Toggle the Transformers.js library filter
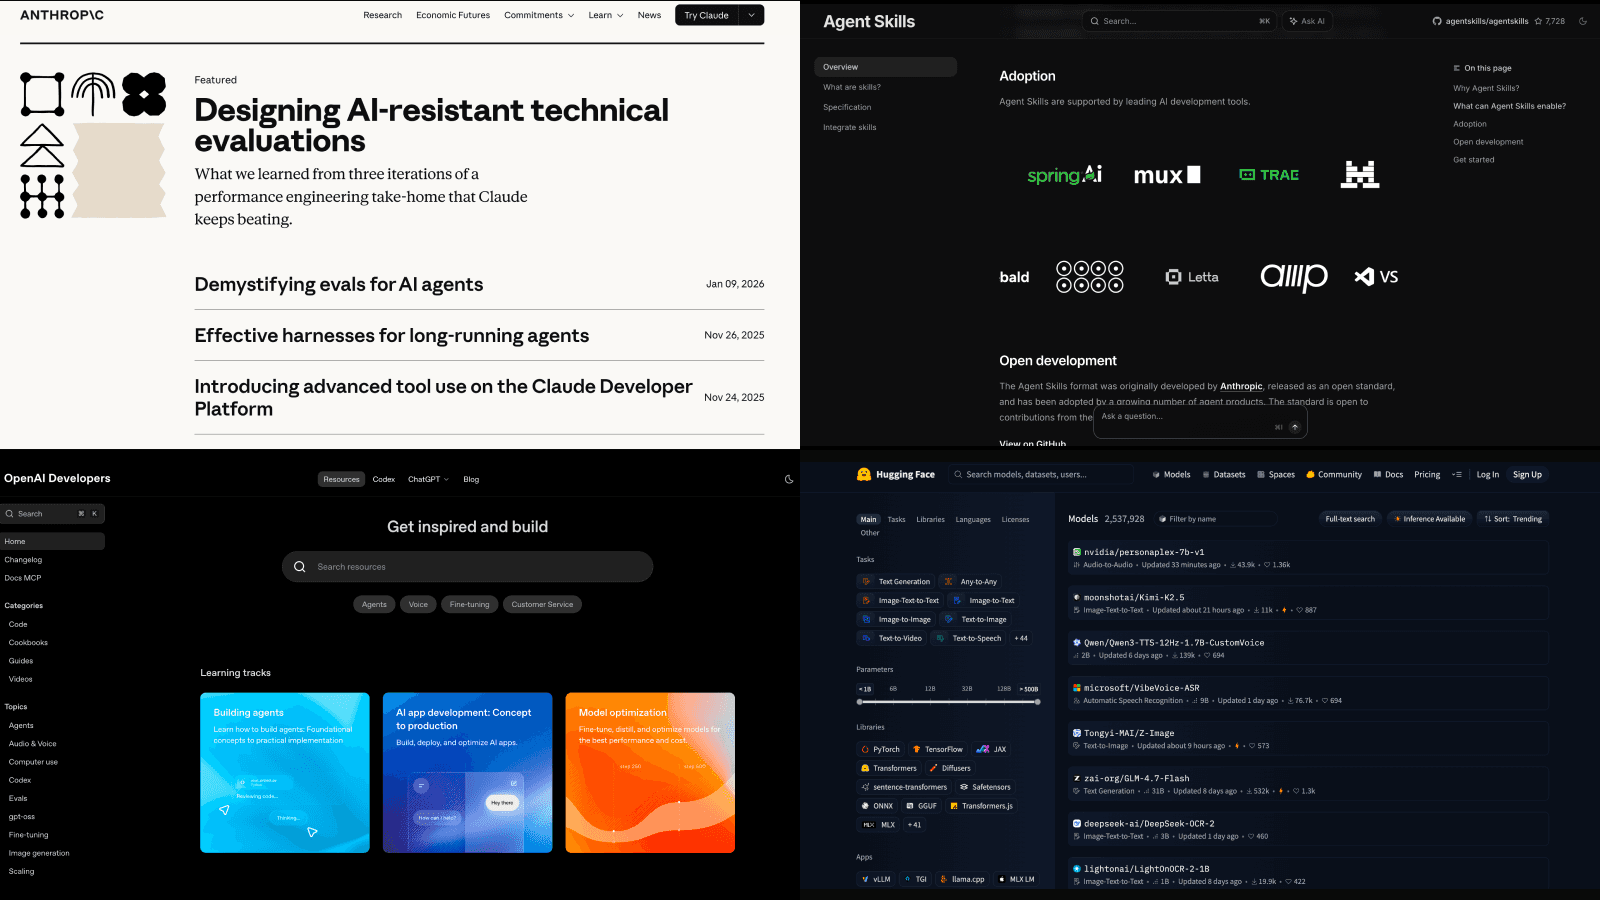Viewport: 1600px width, 900px height. [x=981, y=806]
